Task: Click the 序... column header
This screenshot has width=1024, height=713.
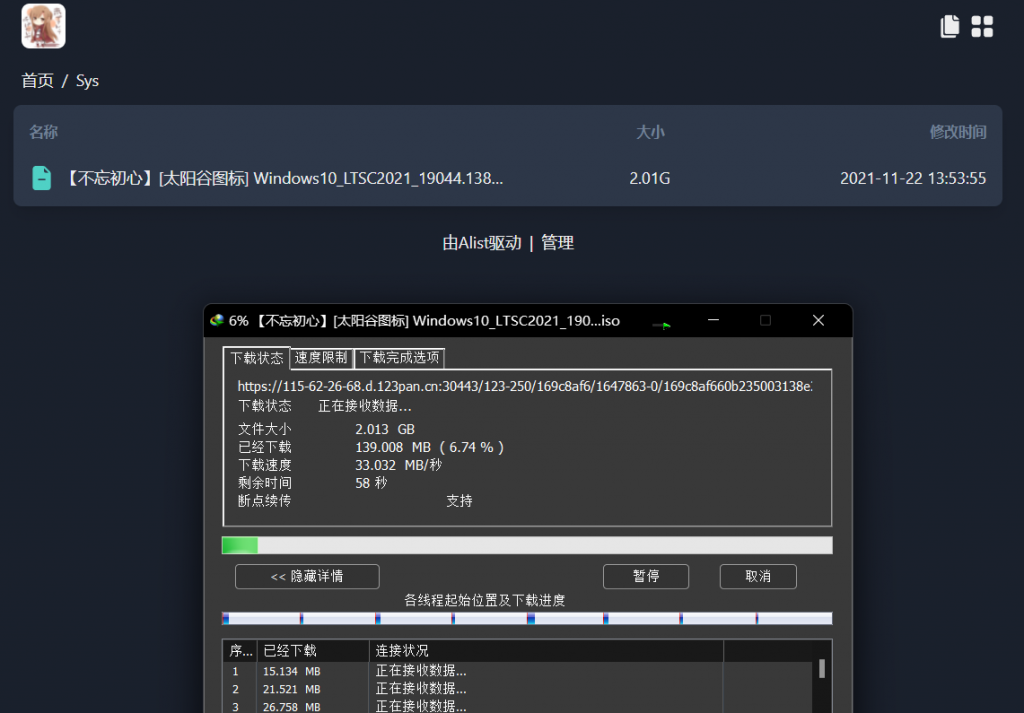Action: click(240, 651)
